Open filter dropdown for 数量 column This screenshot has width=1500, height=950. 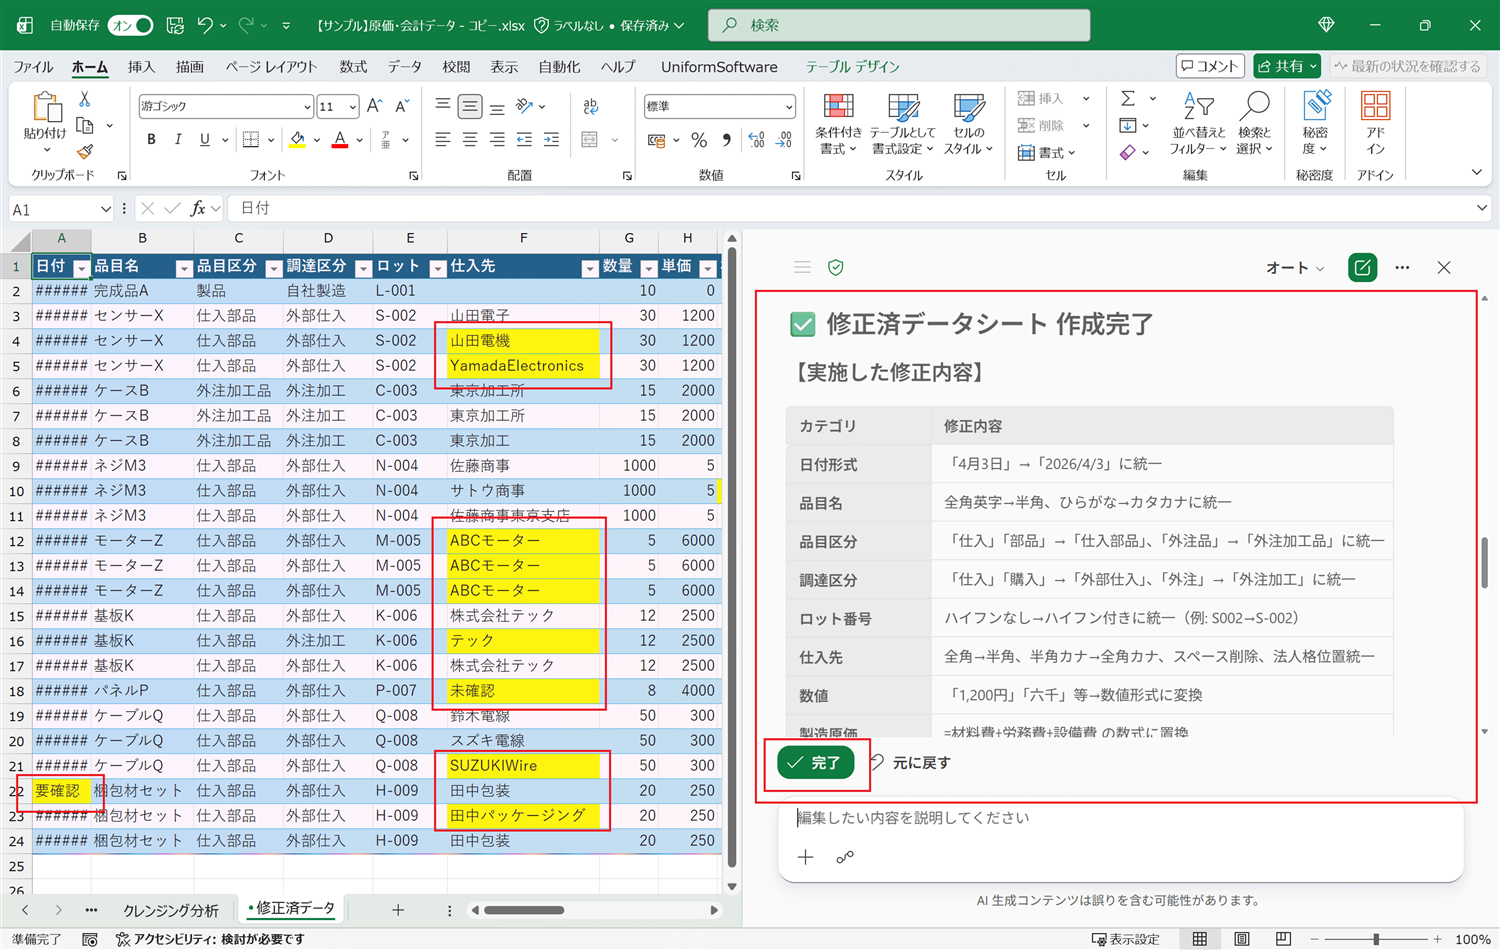(648, 268)
